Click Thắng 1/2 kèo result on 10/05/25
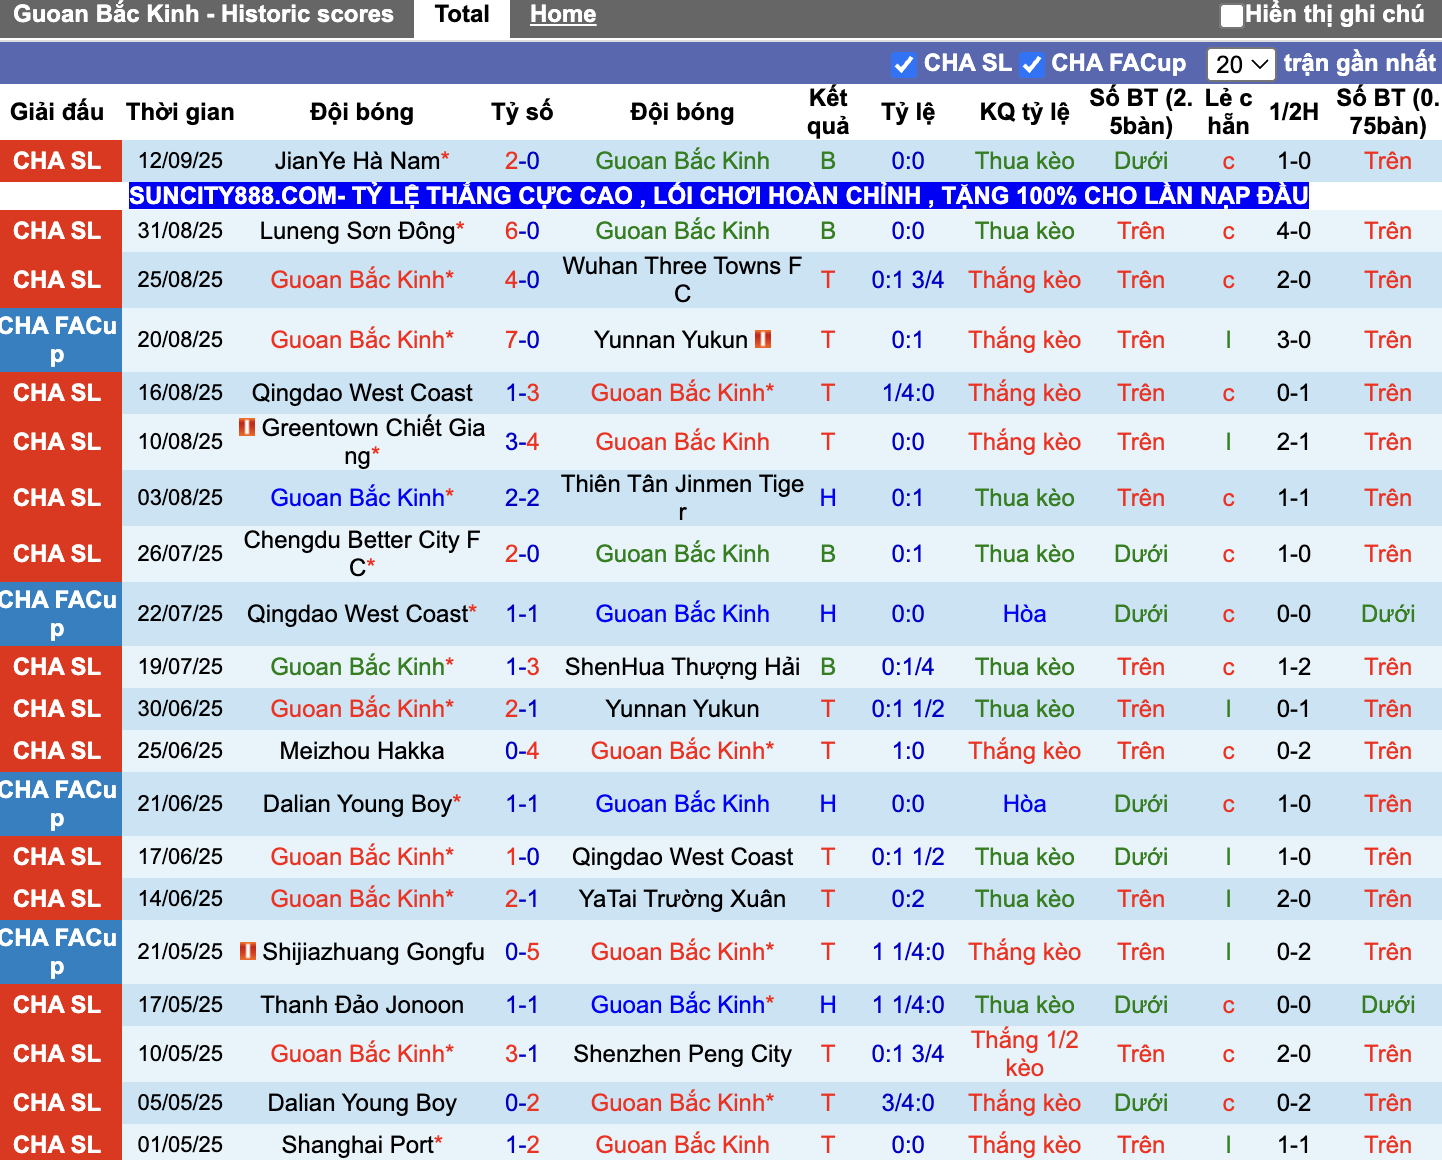Screen dimensions: 1442x1160 pos(1025,1054)
